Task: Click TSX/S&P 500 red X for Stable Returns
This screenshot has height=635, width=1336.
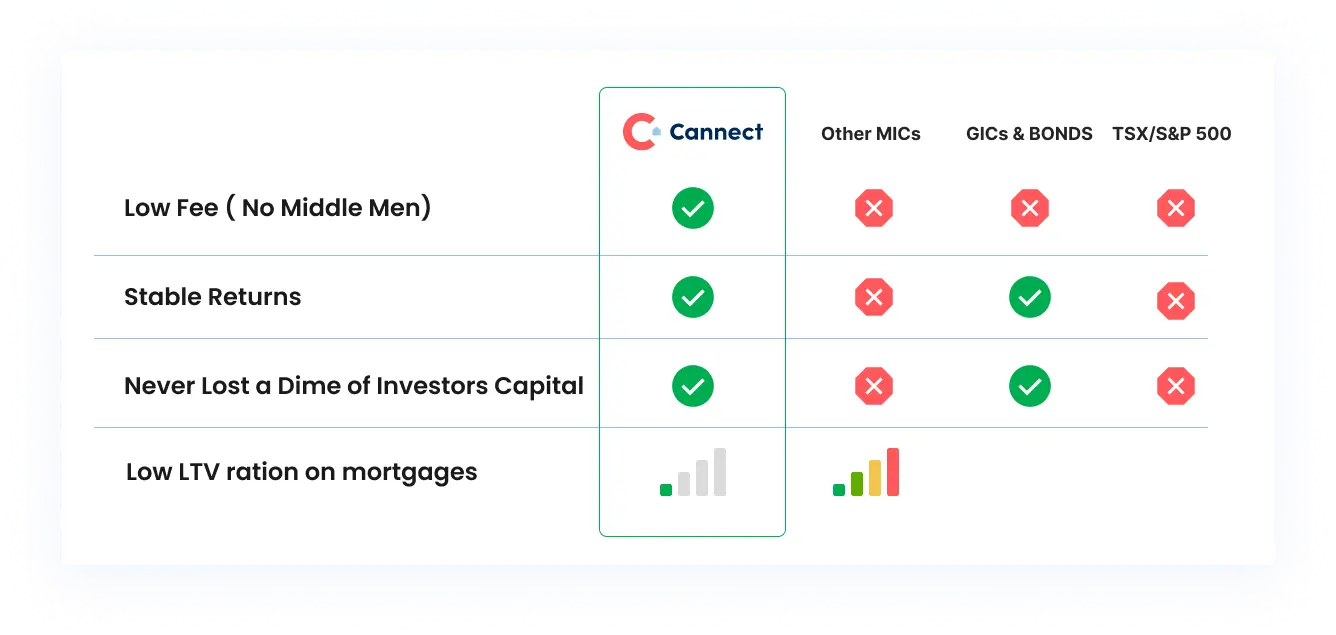Action: coord(1176,300)
